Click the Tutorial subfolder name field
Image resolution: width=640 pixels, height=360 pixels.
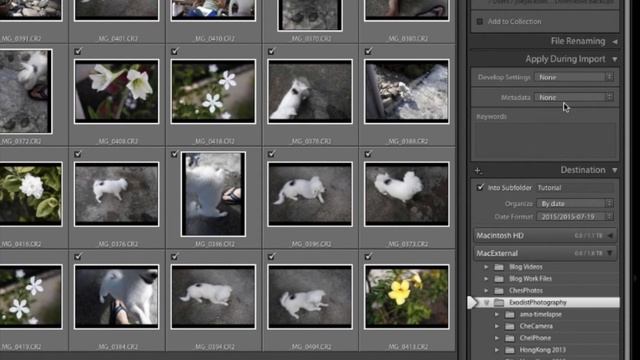pos(575,188)
